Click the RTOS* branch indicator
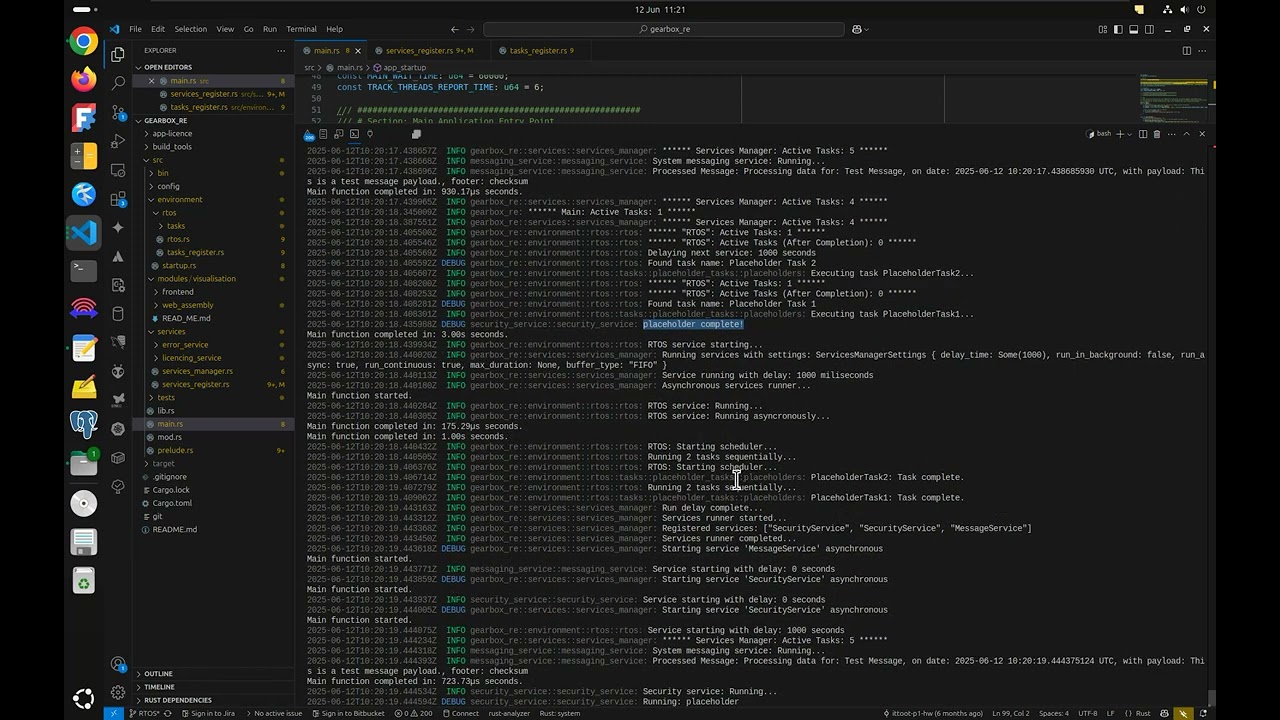 (145, 713)
